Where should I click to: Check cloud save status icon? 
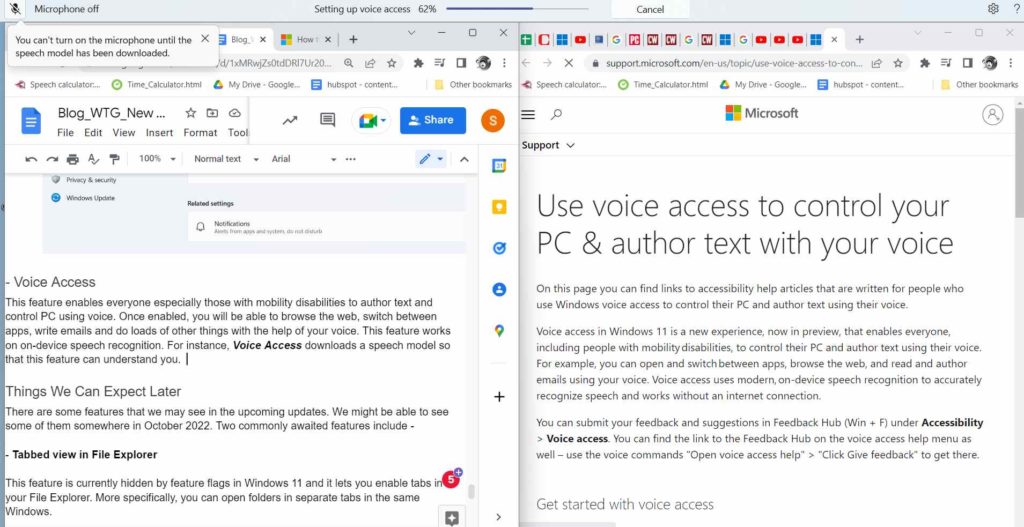[x=234, y=113]
